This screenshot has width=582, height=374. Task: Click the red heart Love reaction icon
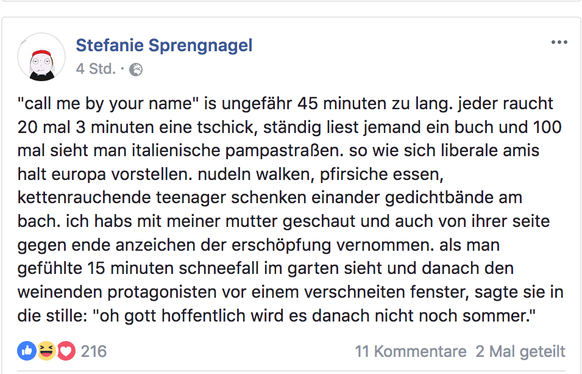coord(66,351)
